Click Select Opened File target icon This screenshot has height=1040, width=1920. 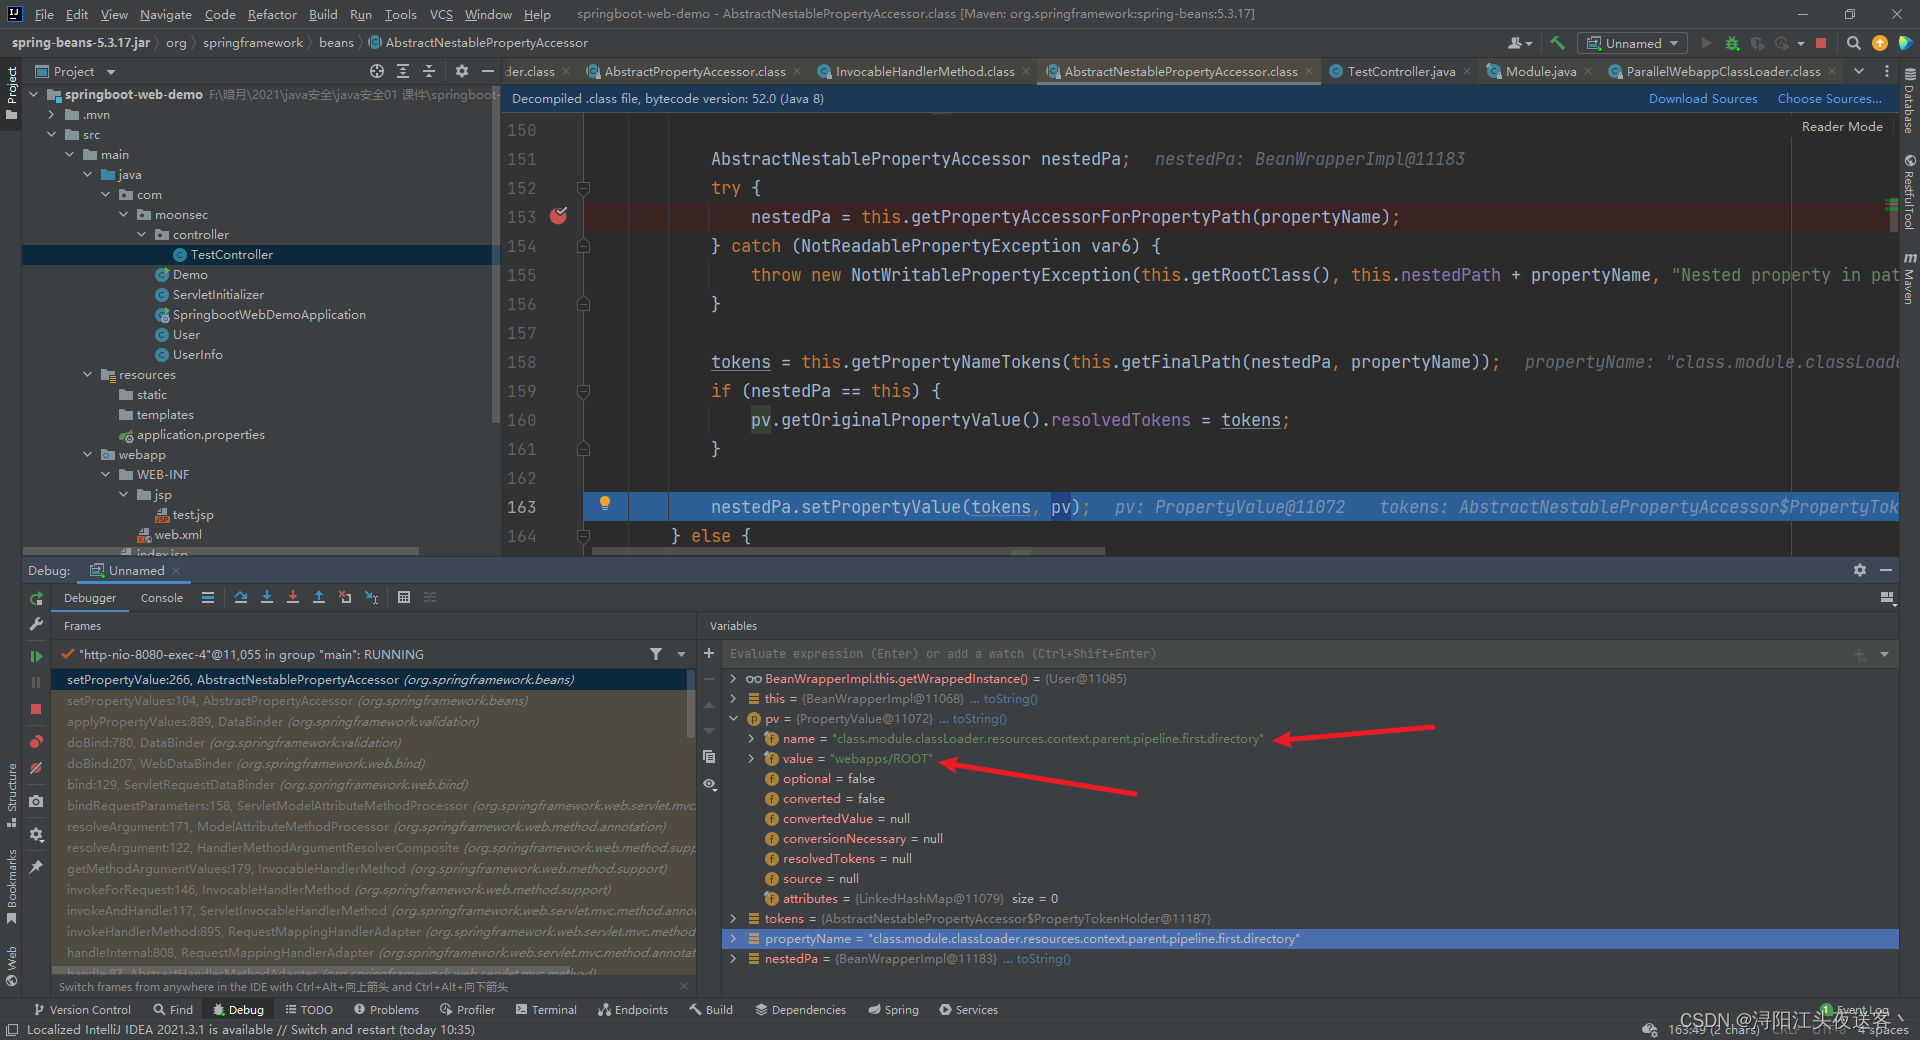[377, 71]
